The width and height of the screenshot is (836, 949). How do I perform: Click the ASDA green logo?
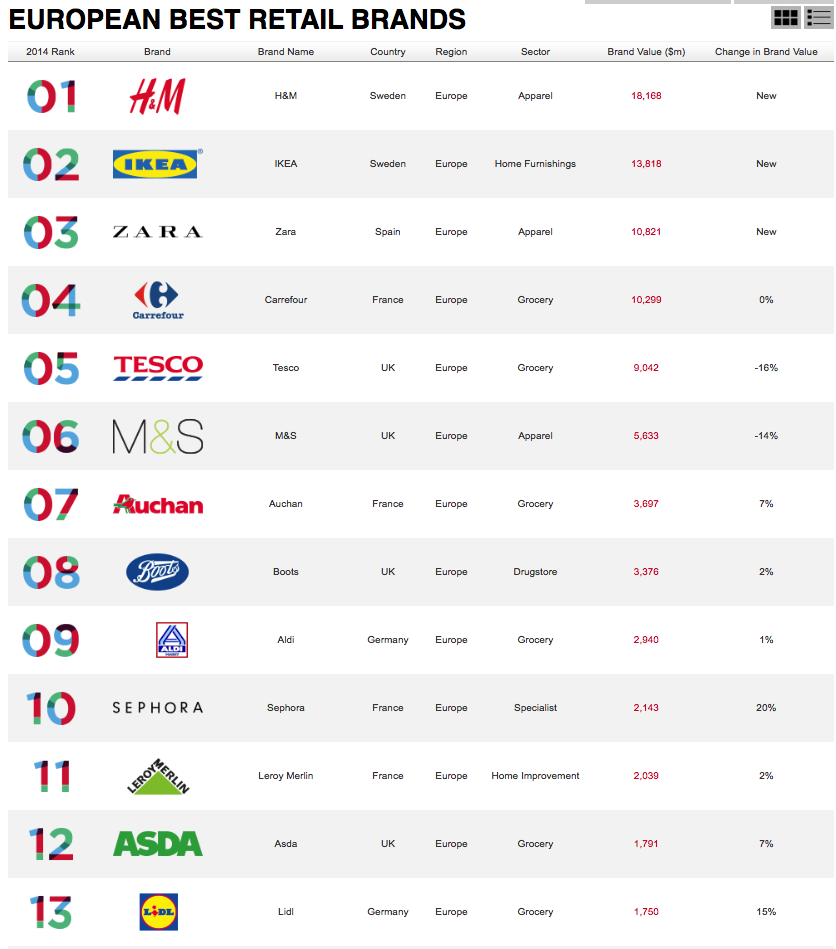coord(157,844)
